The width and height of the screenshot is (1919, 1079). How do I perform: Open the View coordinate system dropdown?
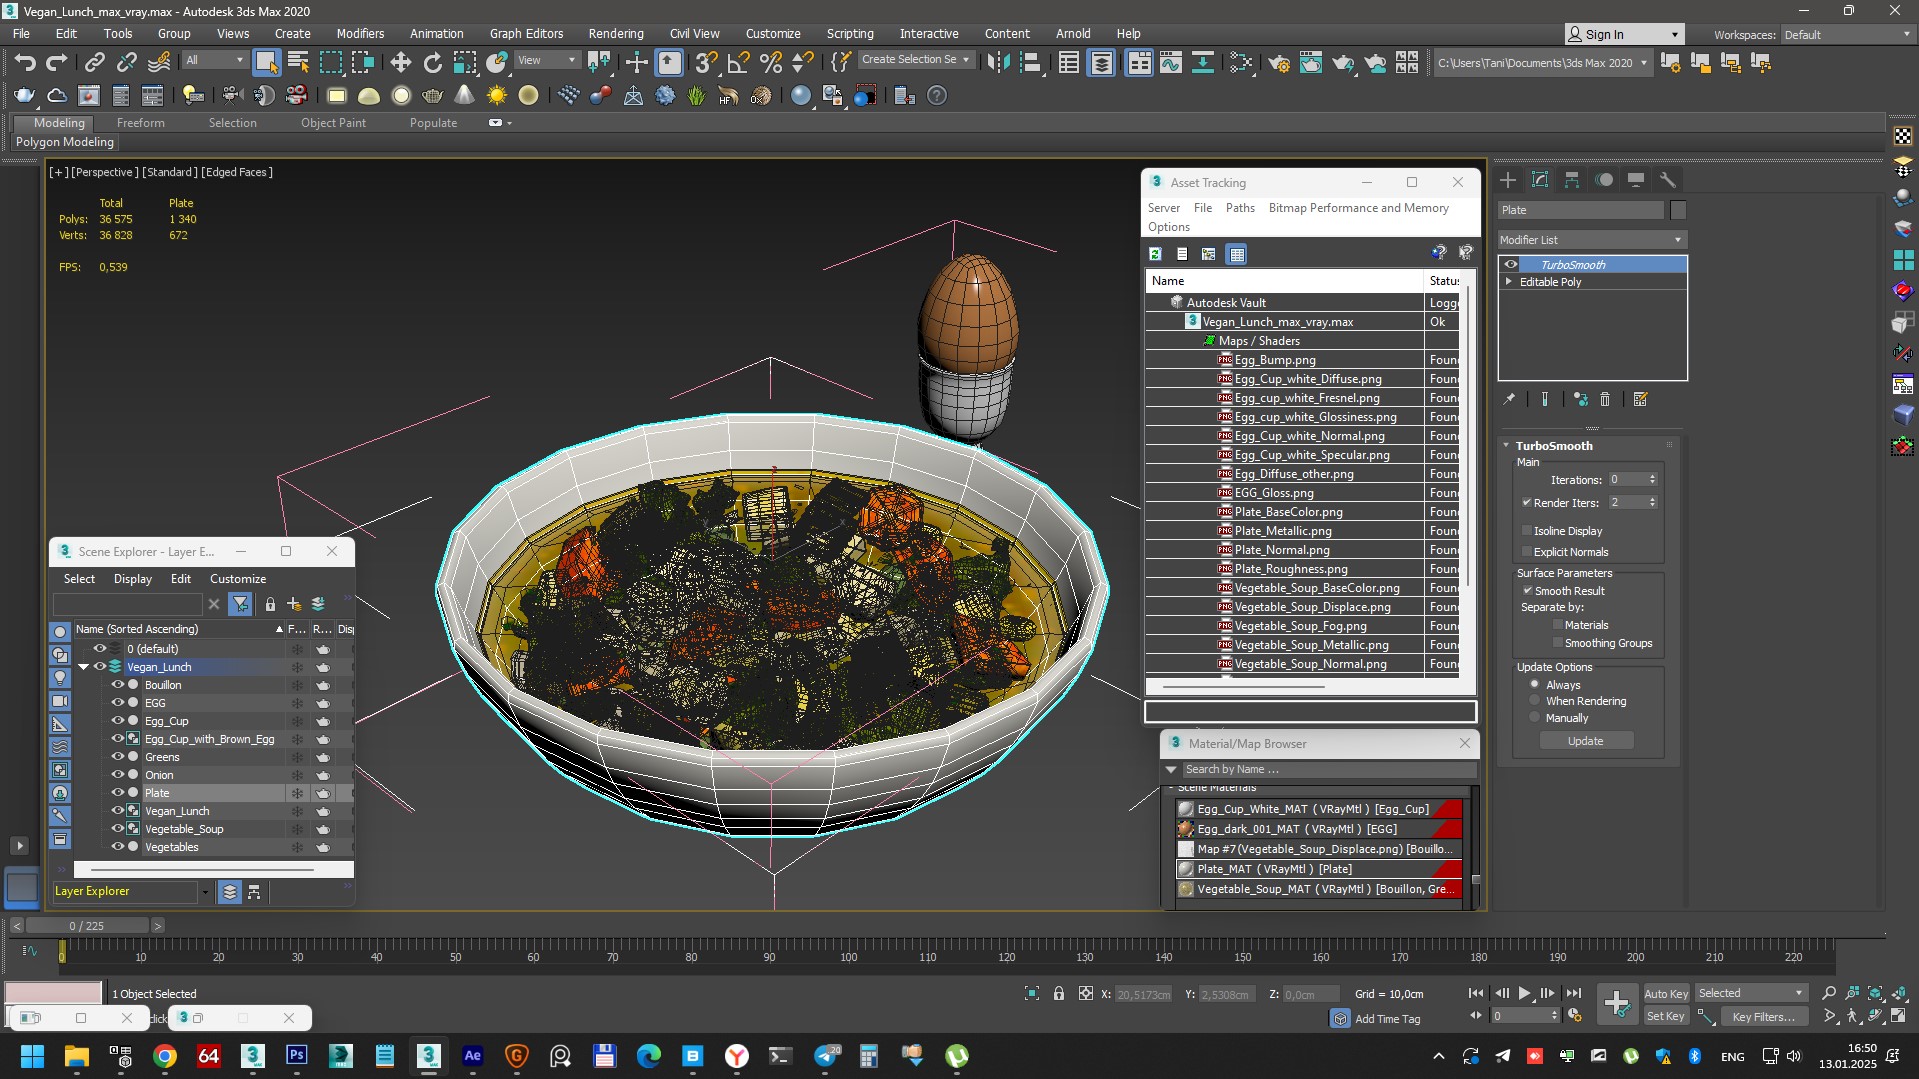(546, 60)
